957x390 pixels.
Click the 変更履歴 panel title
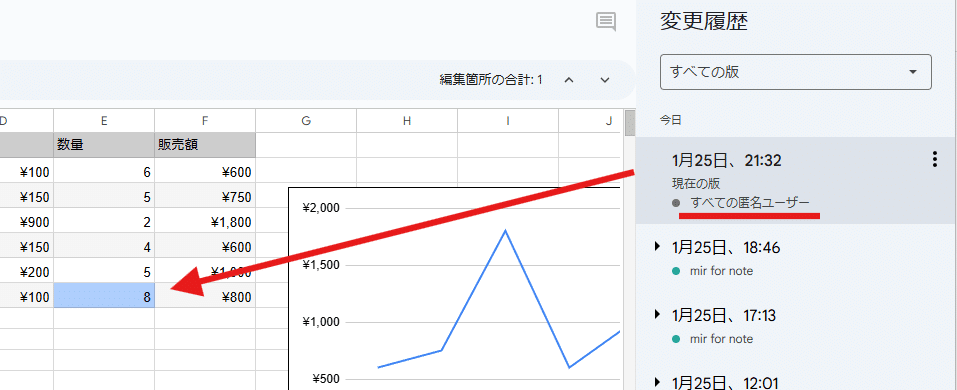704,22
